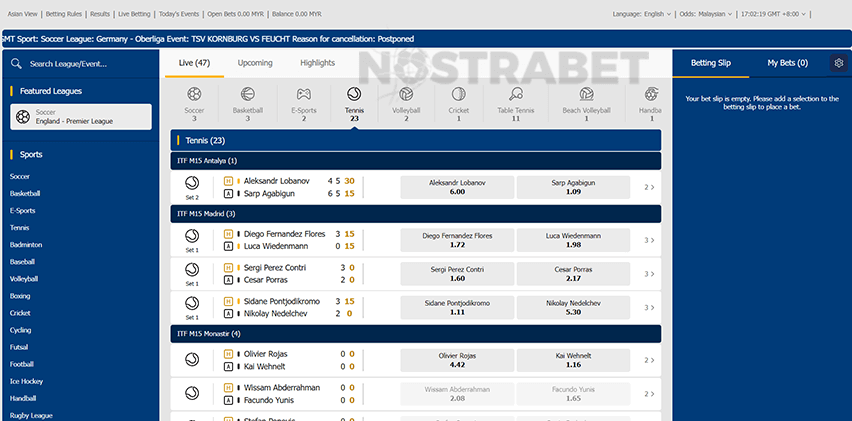Image resolution: width=852 pixels, height=421 pixels.
Task: Select the Soccer sport icon in the live bar
Action: pos(194,95)
